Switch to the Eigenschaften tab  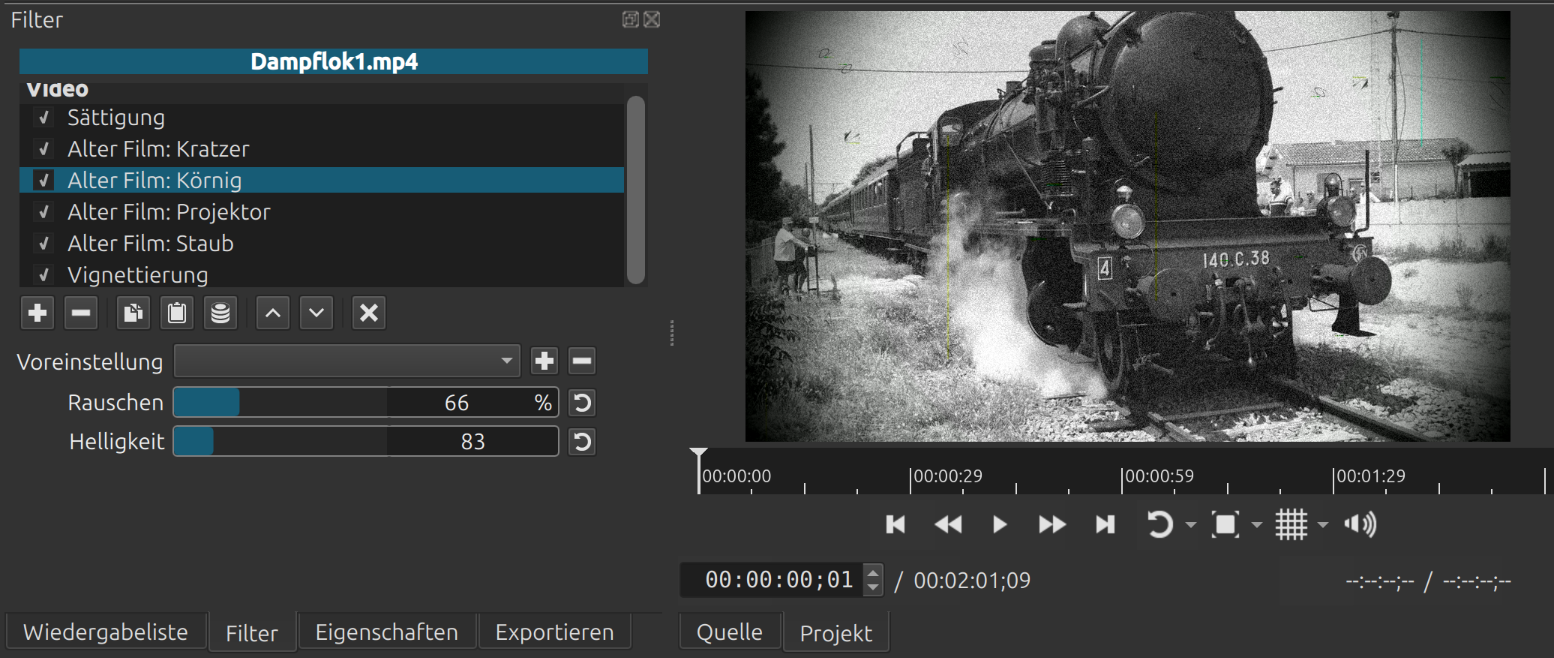pyautogui.click(x=386, y=632)
